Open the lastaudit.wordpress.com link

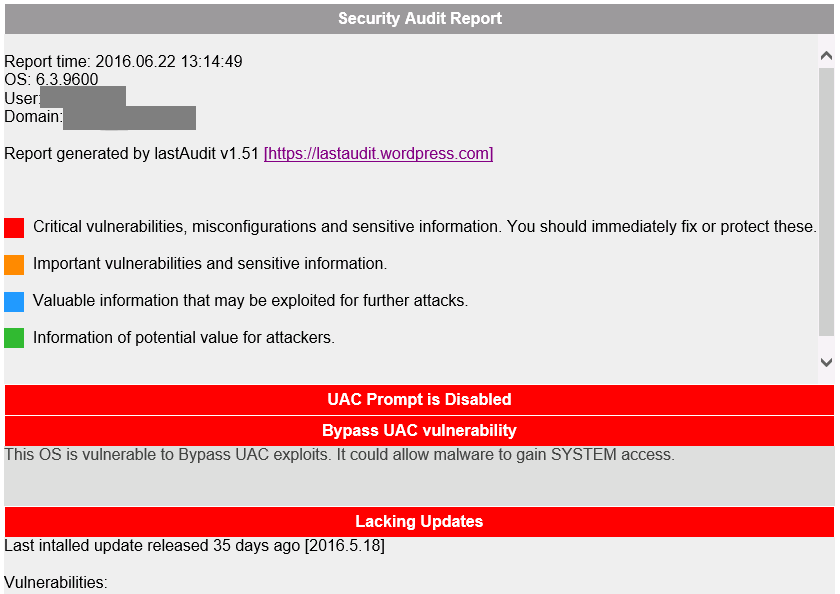(378, 154)
